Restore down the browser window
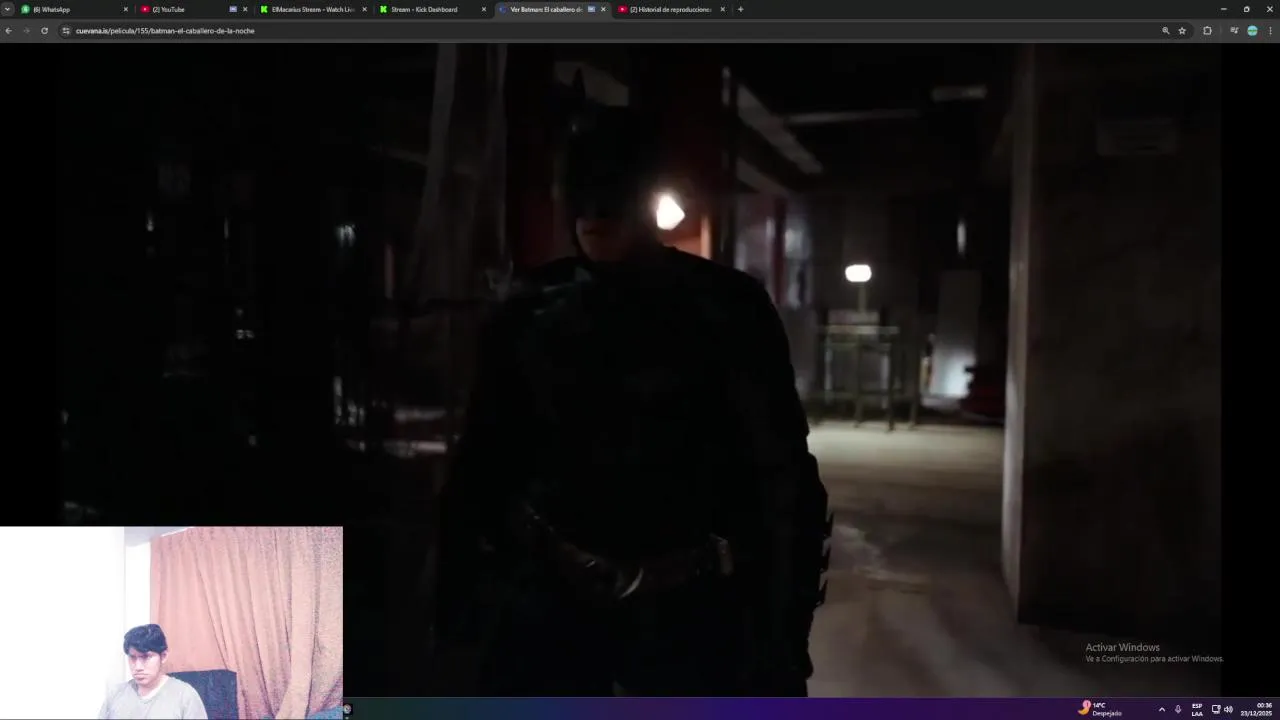Screen dimensions: 1280x720 1246,9
